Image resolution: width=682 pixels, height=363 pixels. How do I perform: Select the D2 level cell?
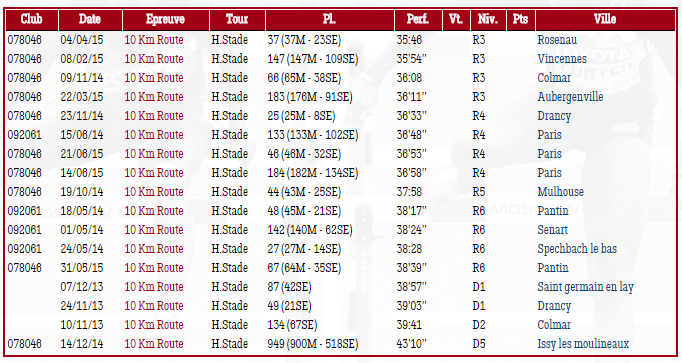(x=479, y=325)
